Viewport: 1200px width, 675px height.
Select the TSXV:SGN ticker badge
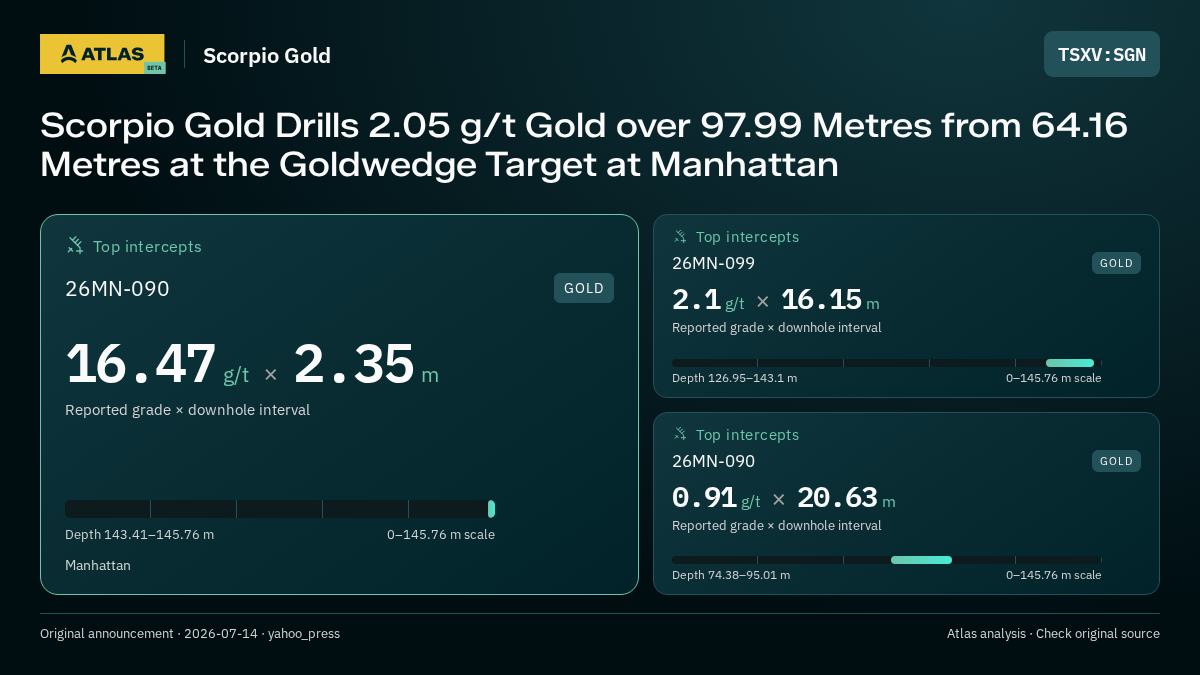click(1102, 54)
